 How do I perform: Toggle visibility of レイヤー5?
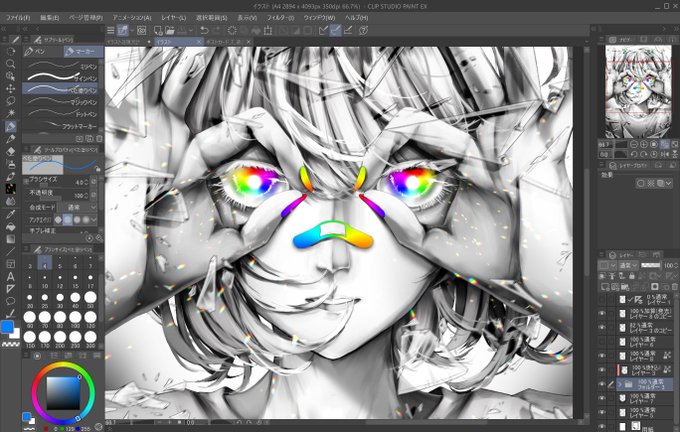pos(602,412)
